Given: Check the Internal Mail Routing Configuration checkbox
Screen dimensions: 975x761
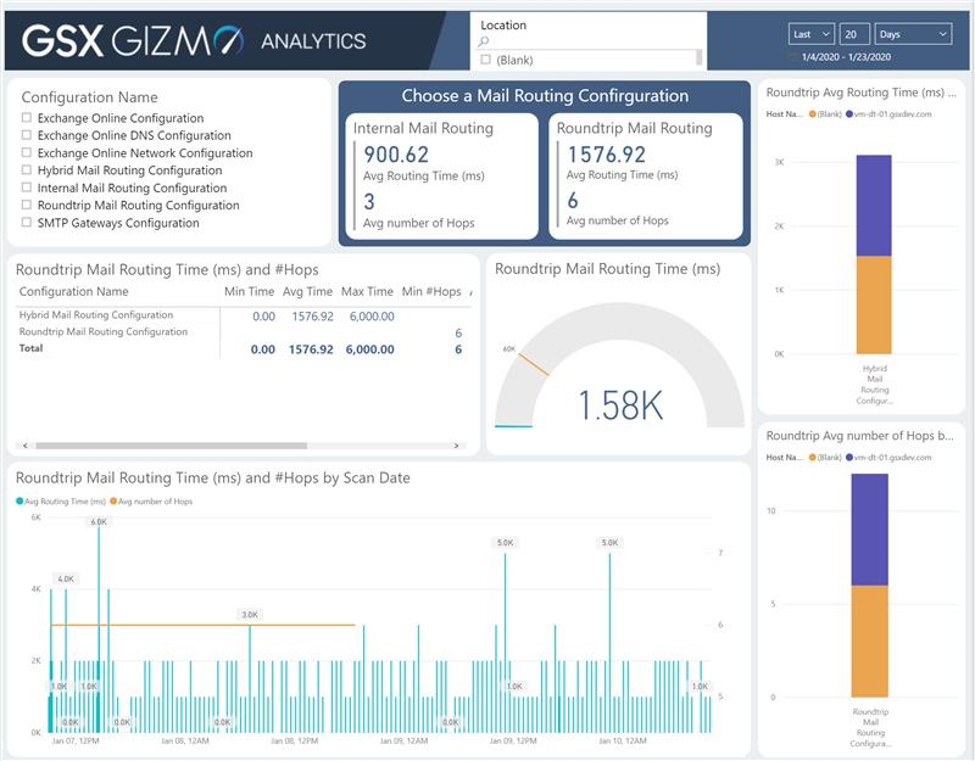Looking at the screenshot, I should tap(25, 188).
